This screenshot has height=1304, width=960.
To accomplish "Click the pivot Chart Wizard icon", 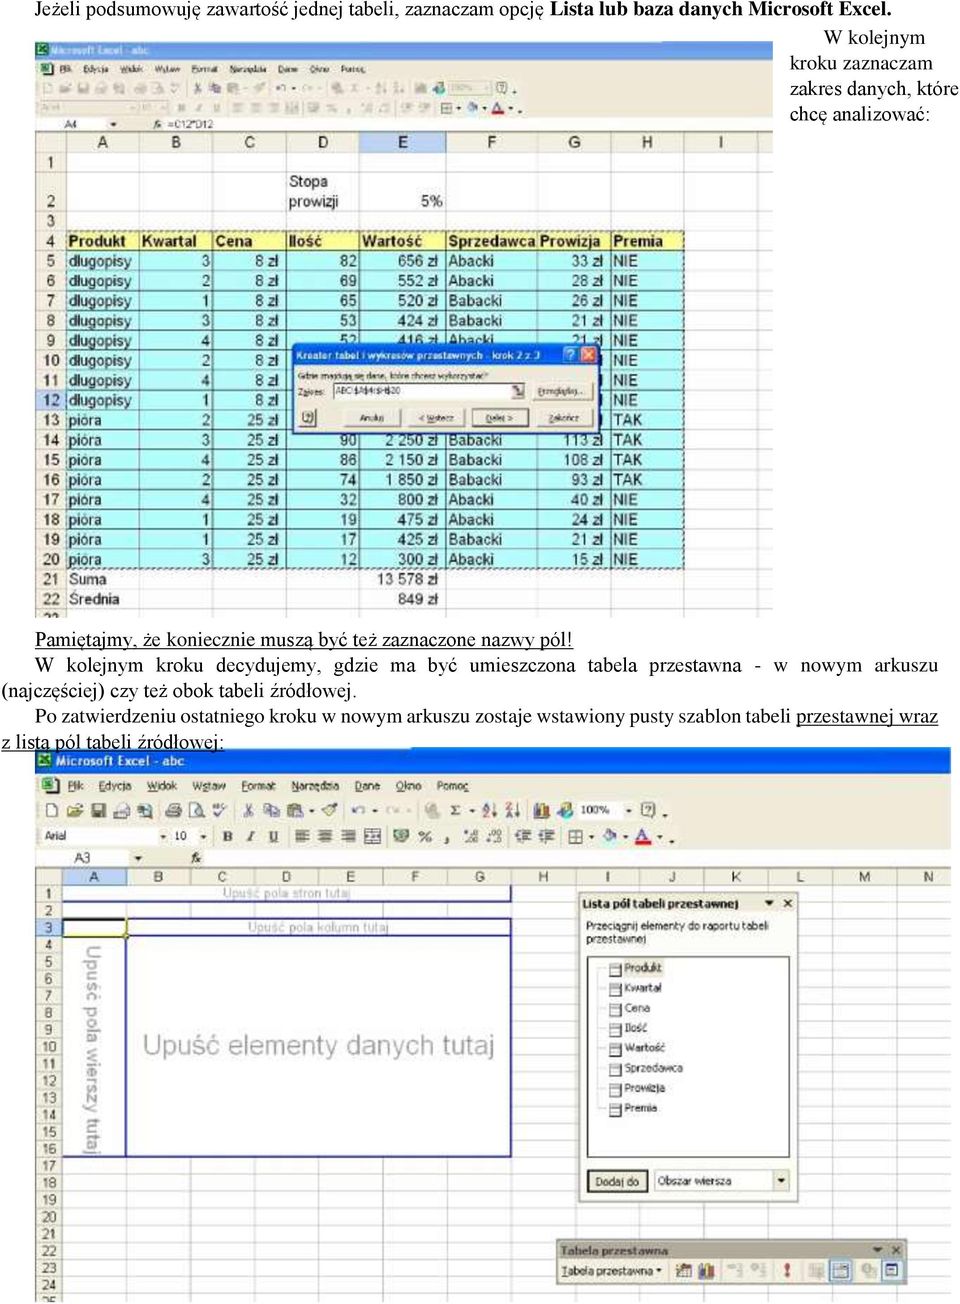I will coord(707,1270).
